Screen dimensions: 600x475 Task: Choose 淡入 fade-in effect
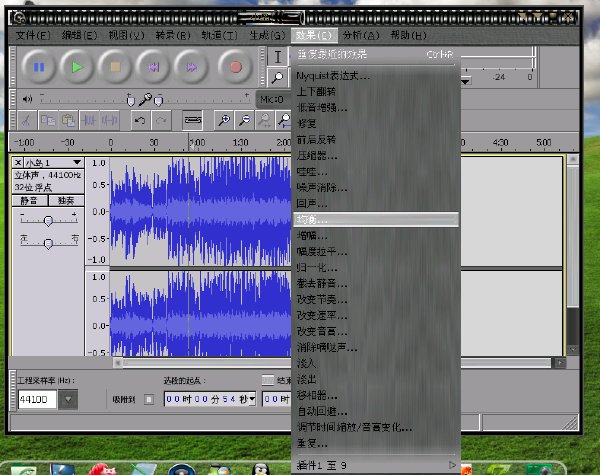click(376, 363)
